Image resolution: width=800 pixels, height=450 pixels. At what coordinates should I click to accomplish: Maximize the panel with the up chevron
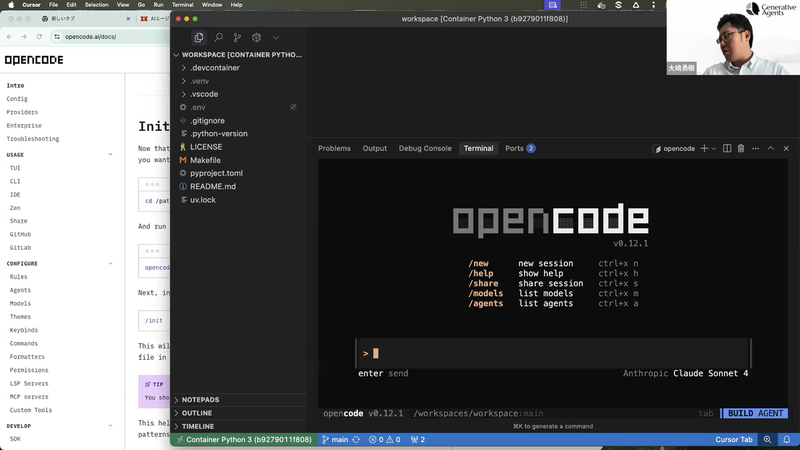[x=771, y=148]
